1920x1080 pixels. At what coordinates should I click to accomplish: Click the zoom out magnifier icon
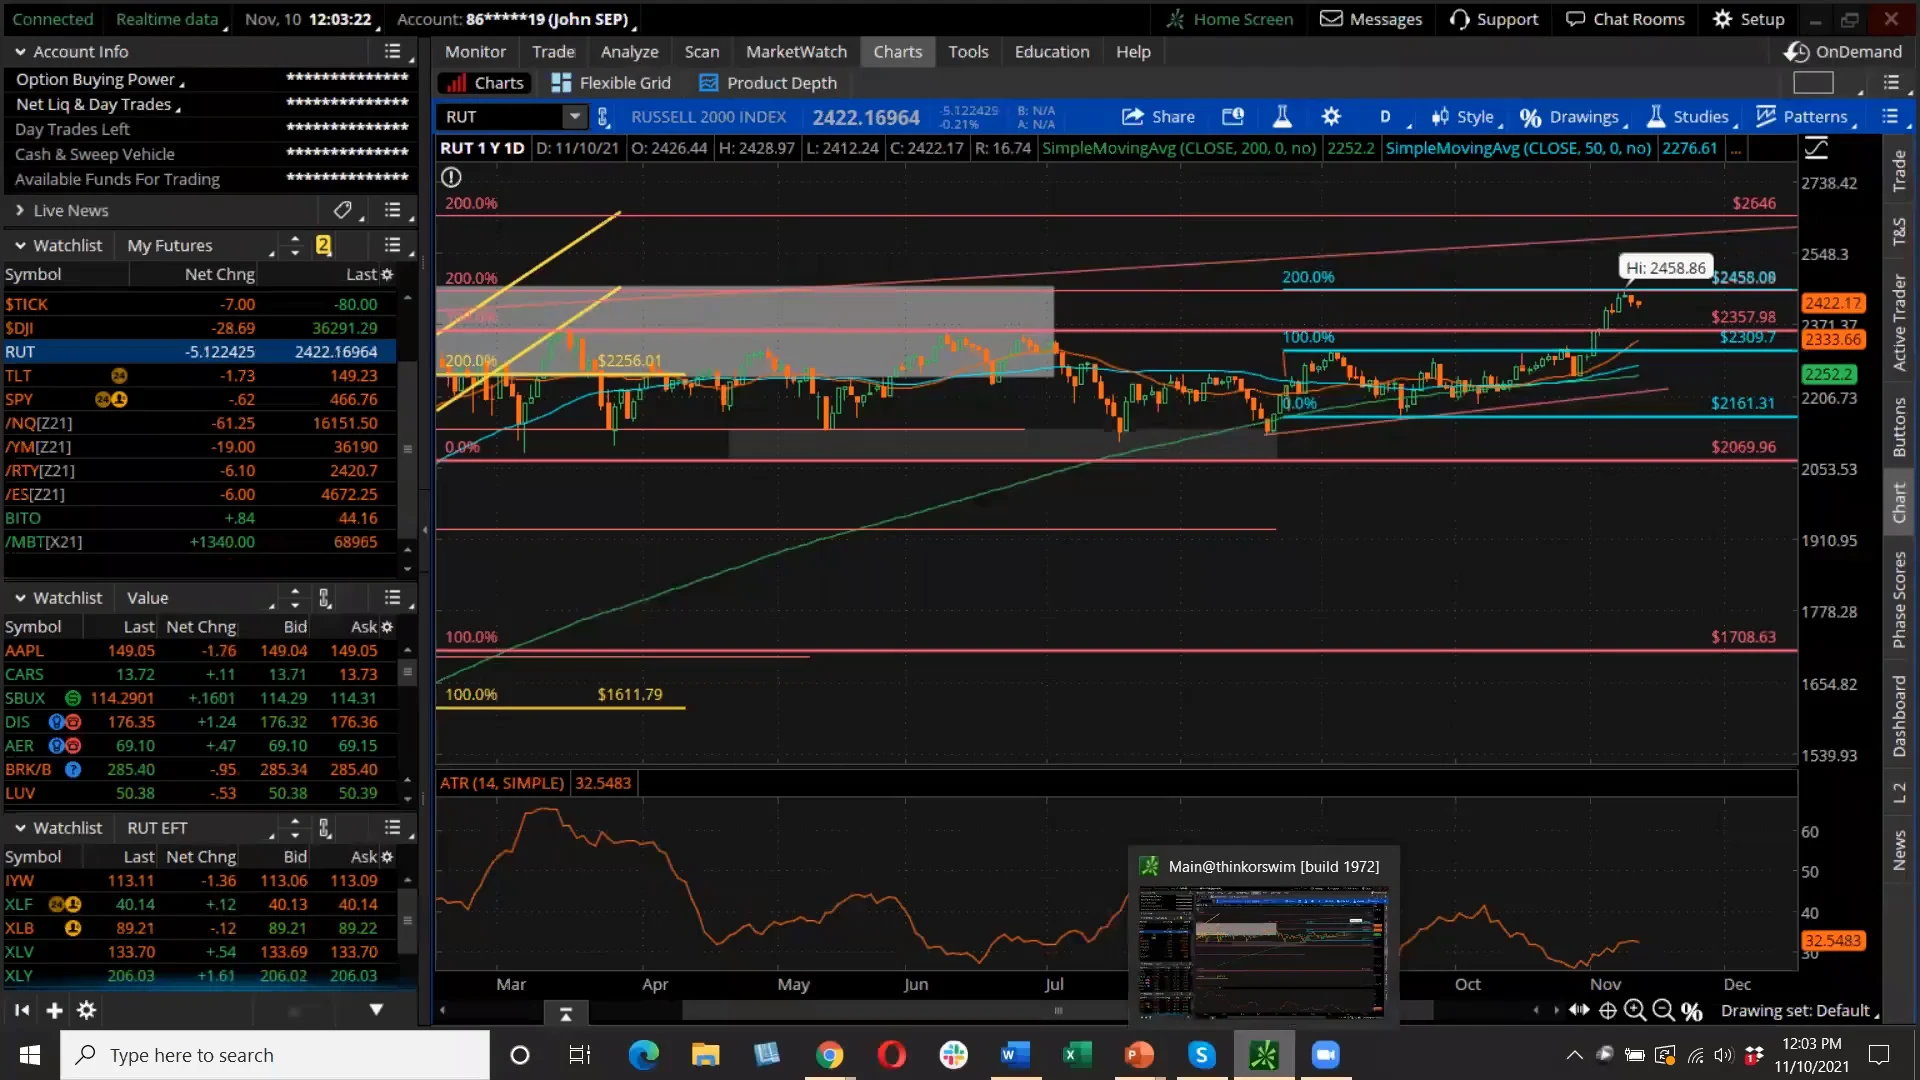[1663, 1010]
